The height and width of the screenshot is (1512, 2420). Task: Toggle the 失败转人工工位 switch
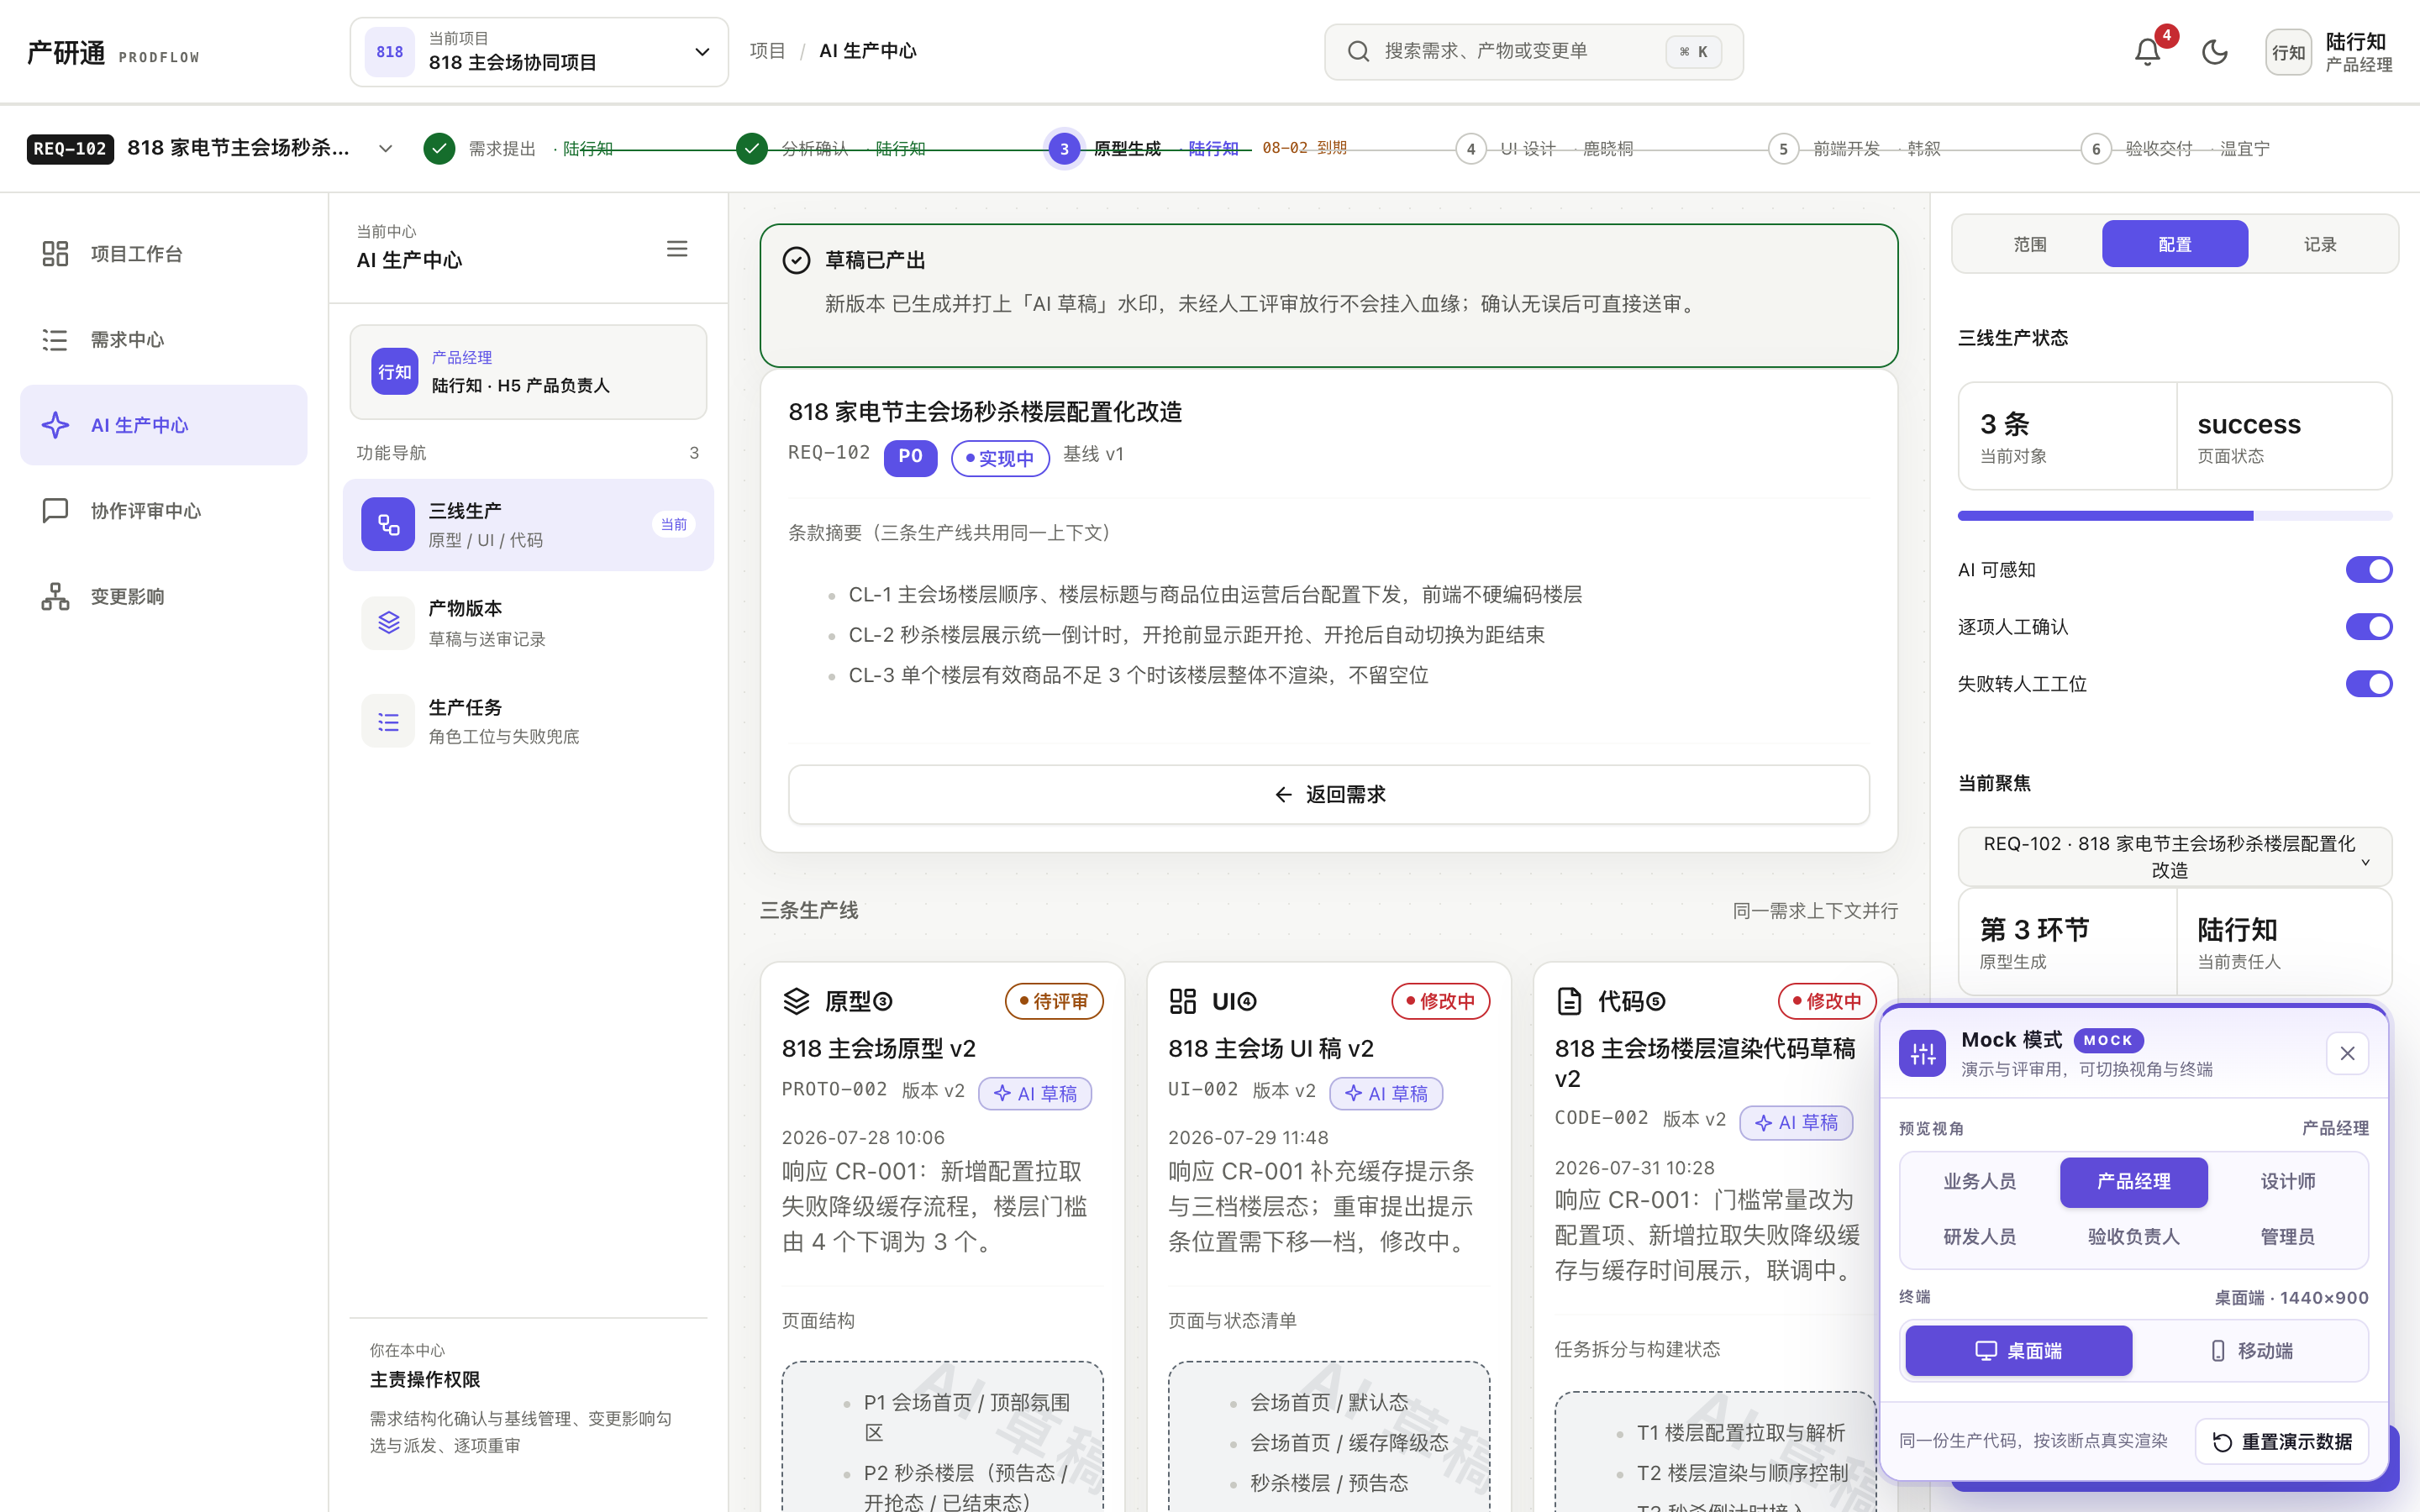[2368, 683]
